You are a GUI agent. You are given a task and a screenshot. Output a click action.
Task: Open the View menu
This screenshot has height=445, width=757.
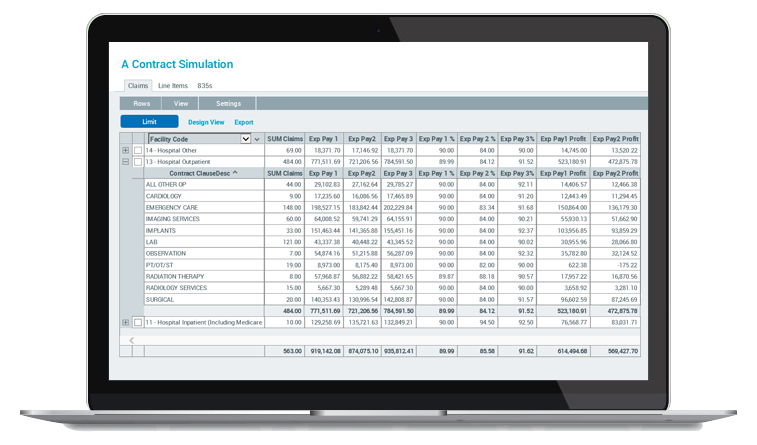click(x=181, y=103)
